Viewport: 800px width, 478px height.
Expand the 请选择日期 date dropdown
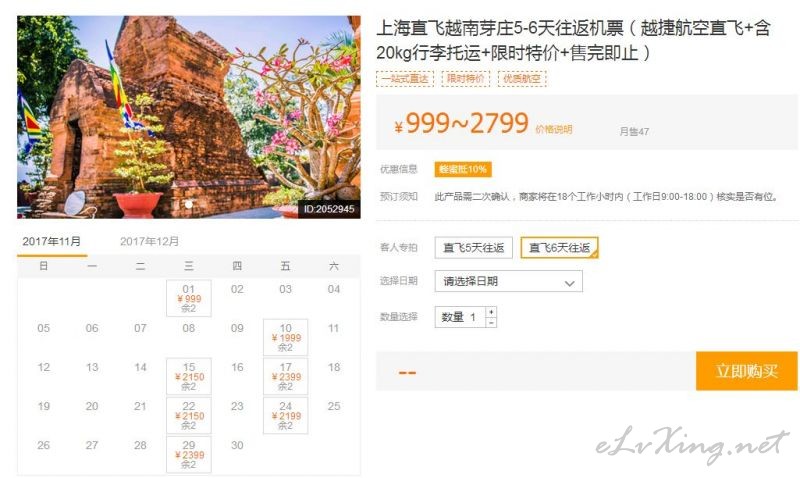[509, 281]
